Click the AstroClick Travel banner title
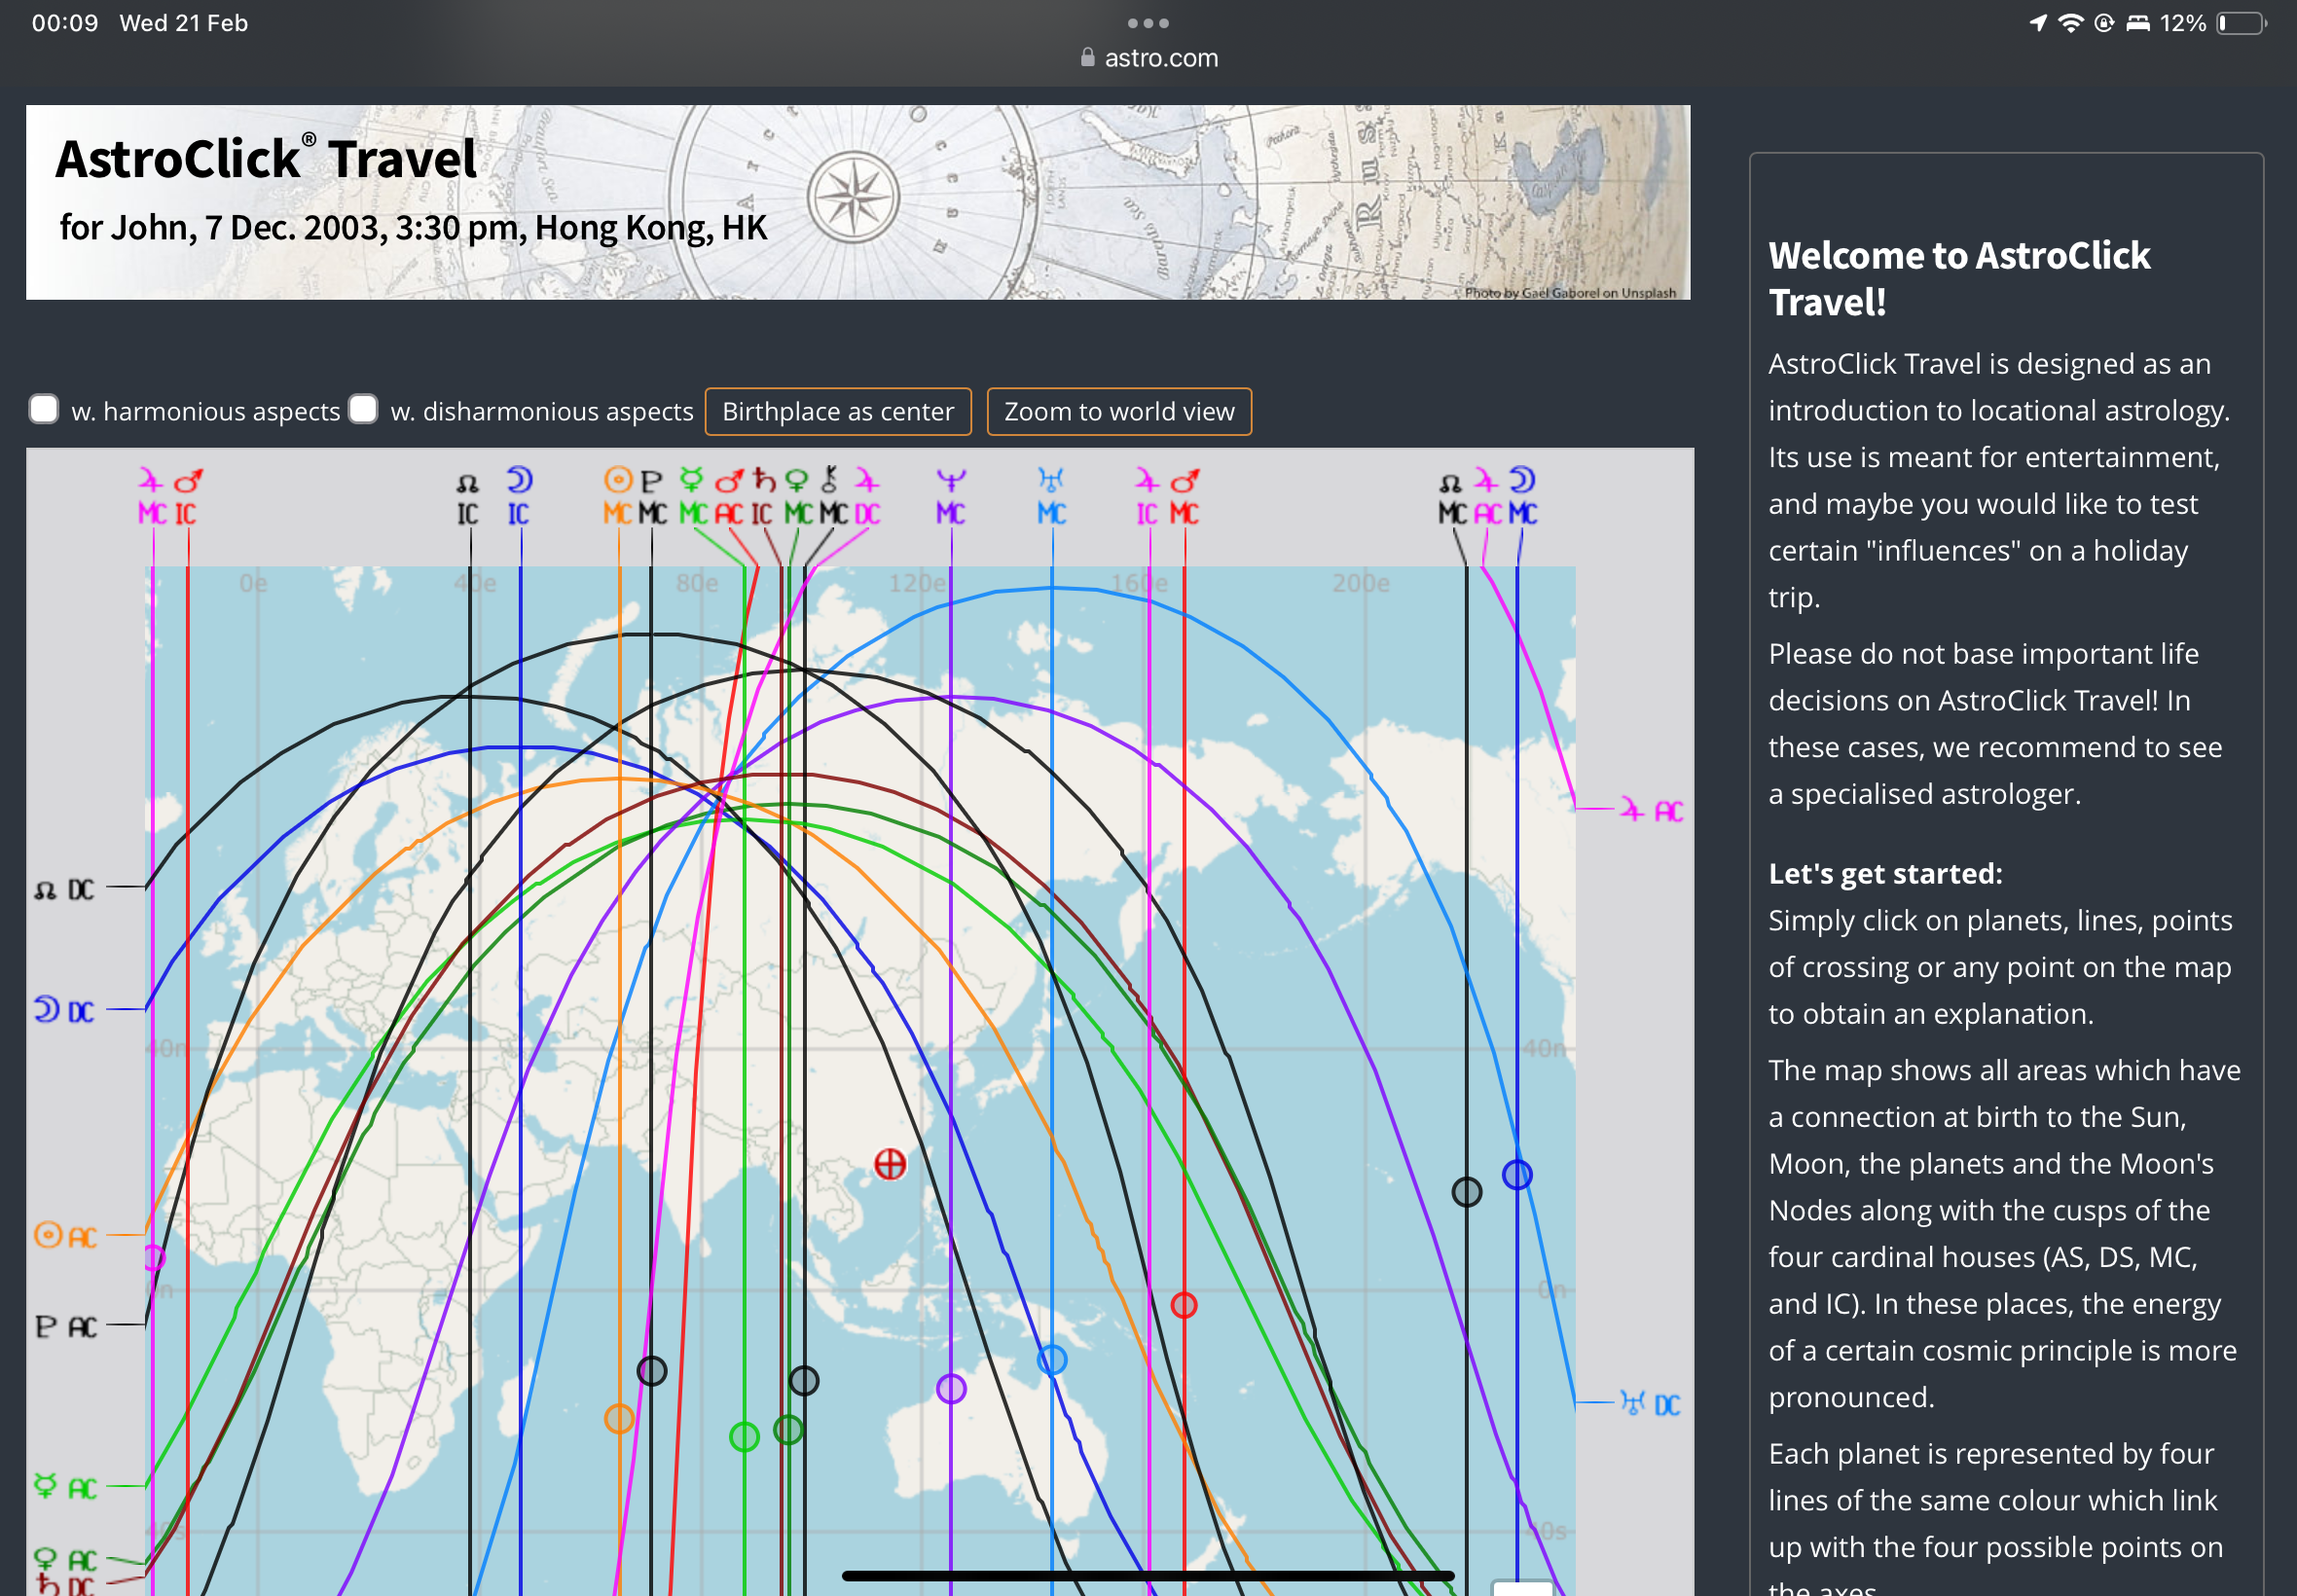 (266, 159)
